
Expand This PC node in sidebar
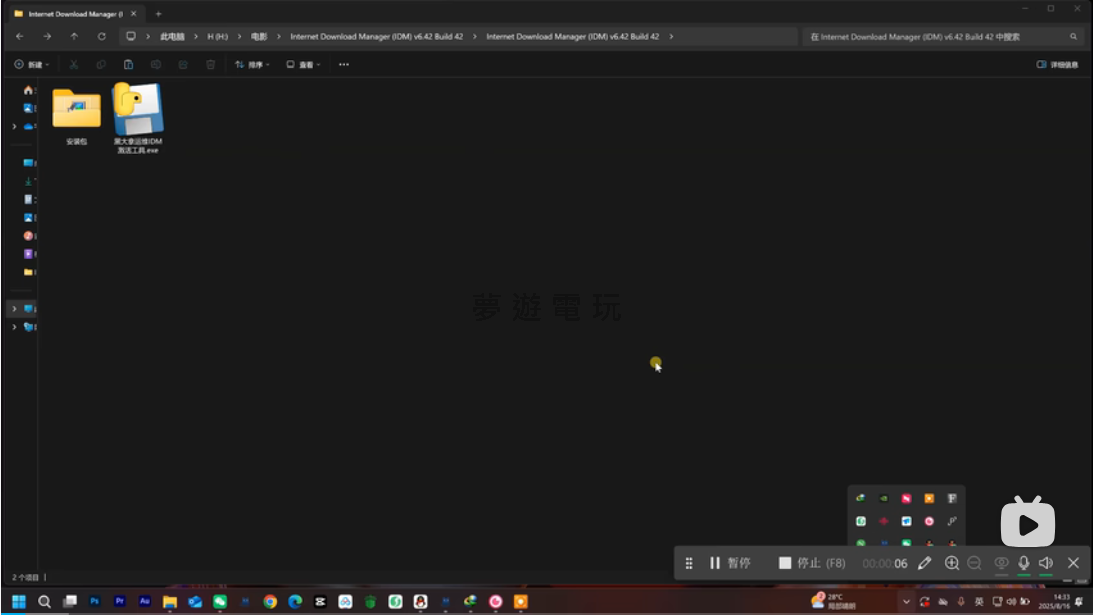coord(14,308)
